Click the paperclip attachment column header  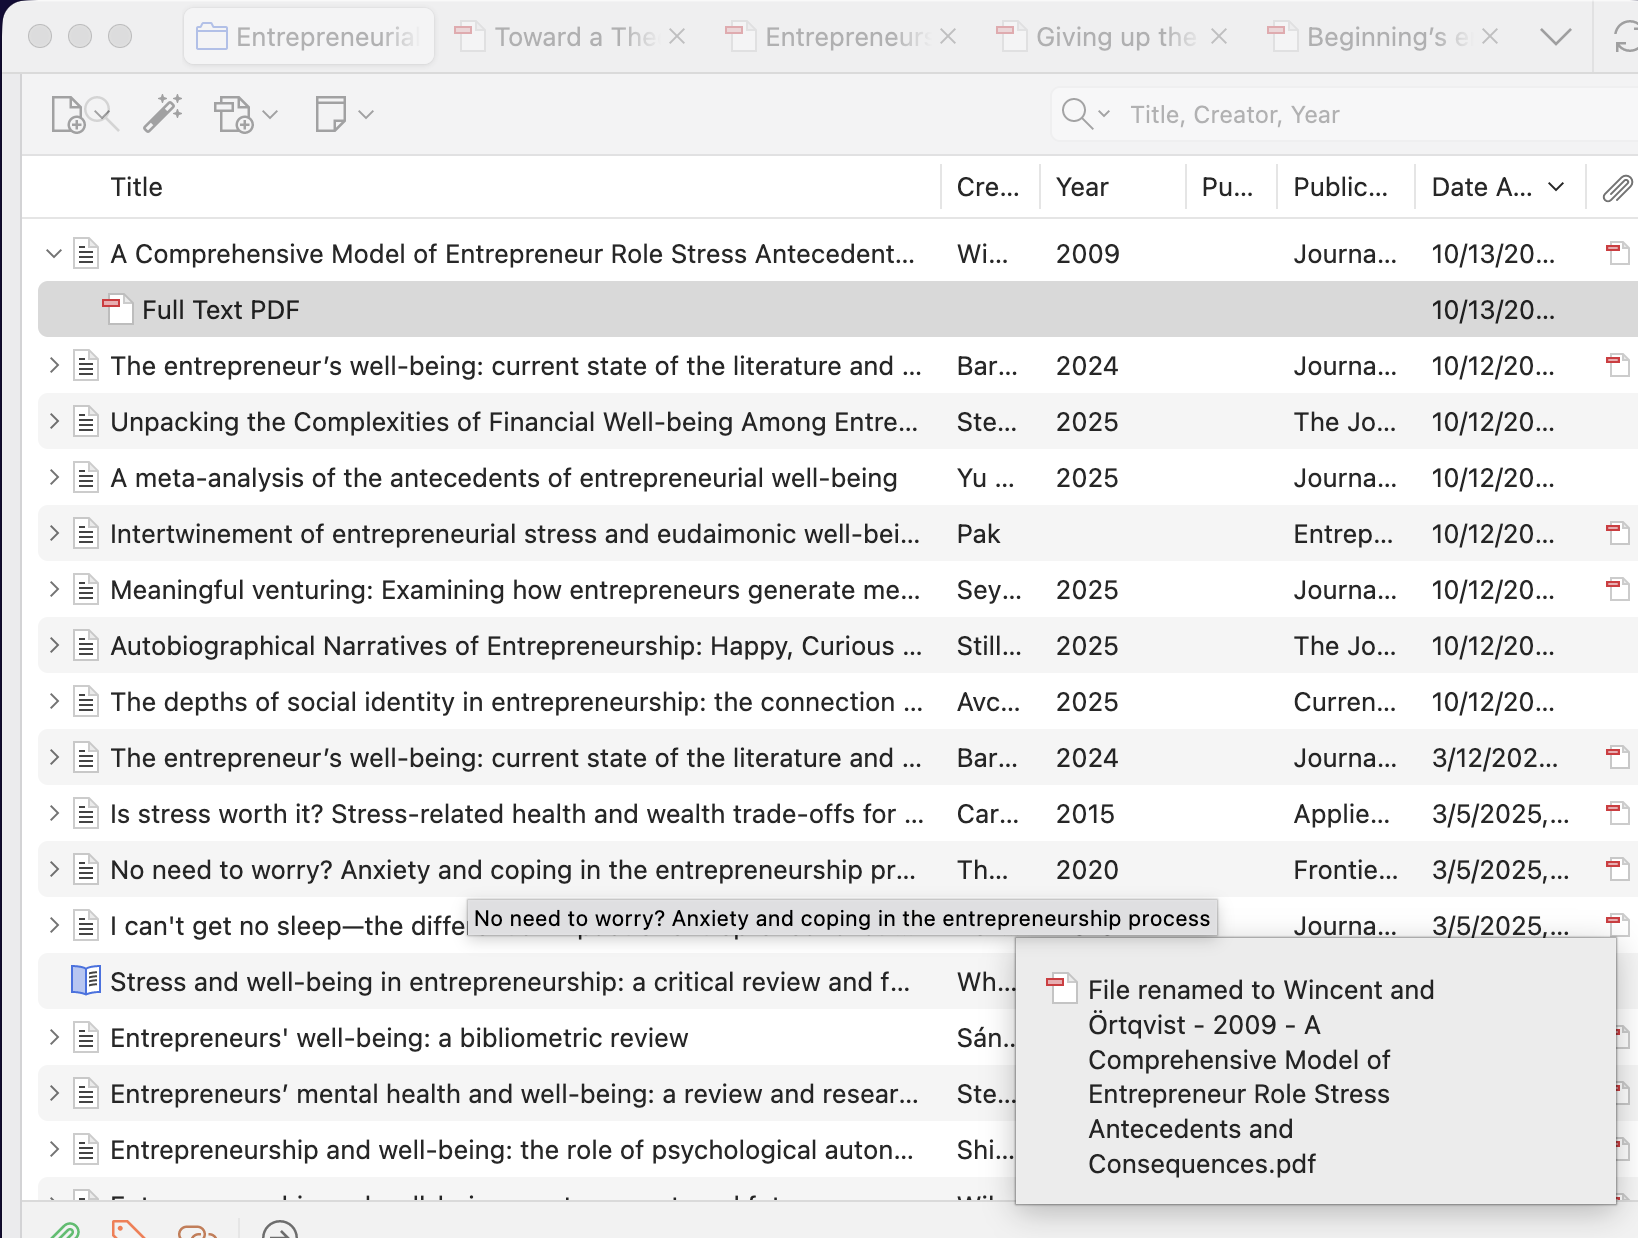pyautogui.click(x=1617, y=187)
